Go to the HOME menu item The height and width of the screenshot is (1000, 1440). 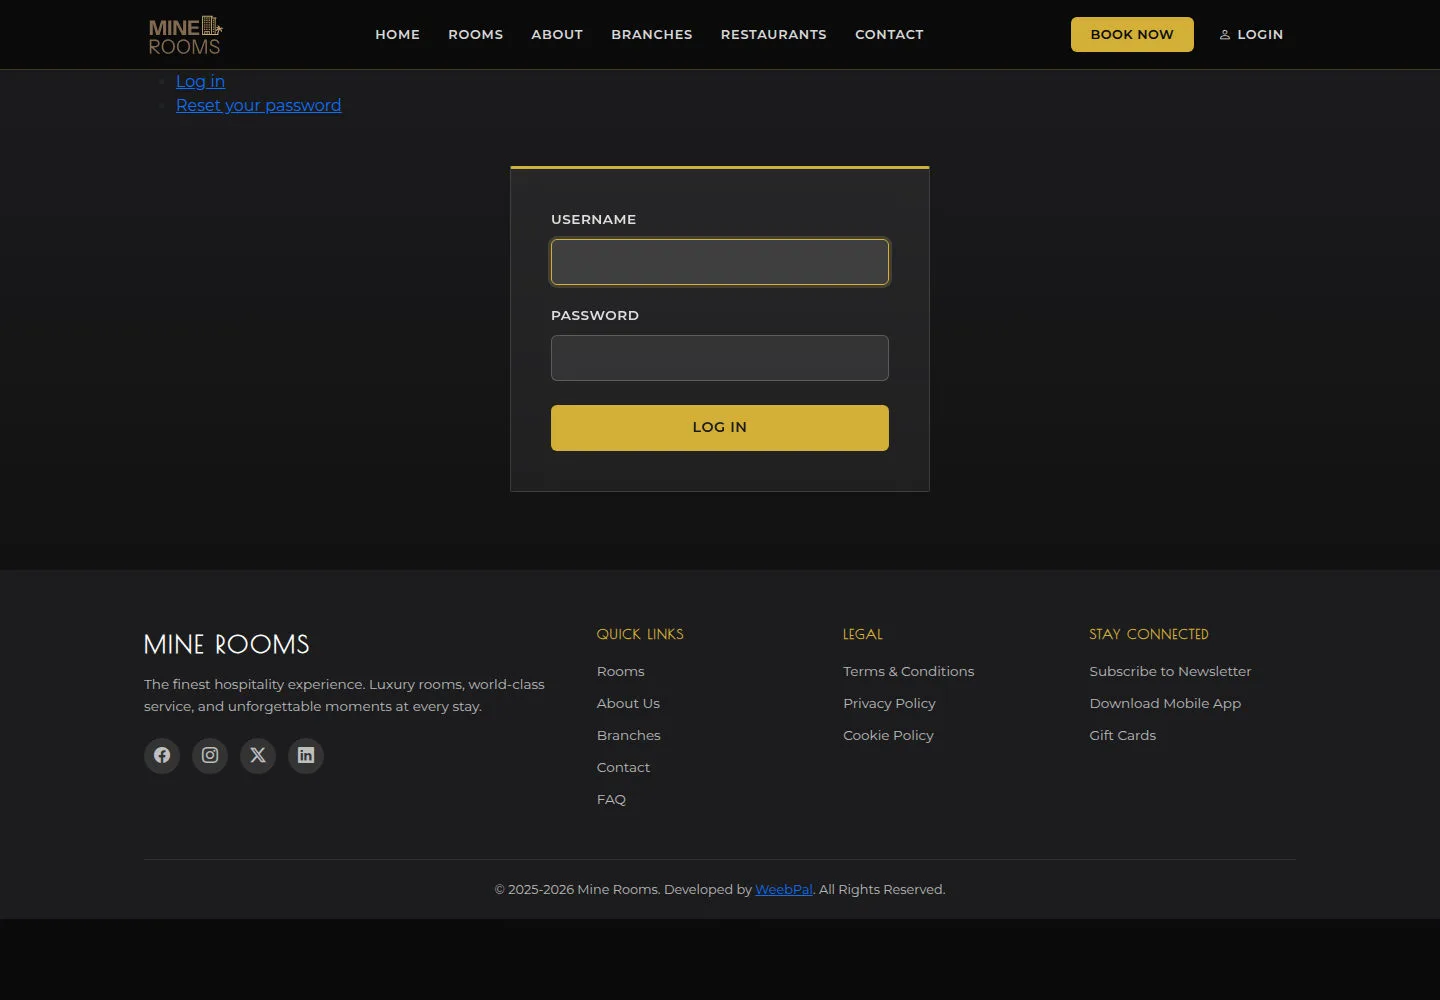(x=397, y=34)
